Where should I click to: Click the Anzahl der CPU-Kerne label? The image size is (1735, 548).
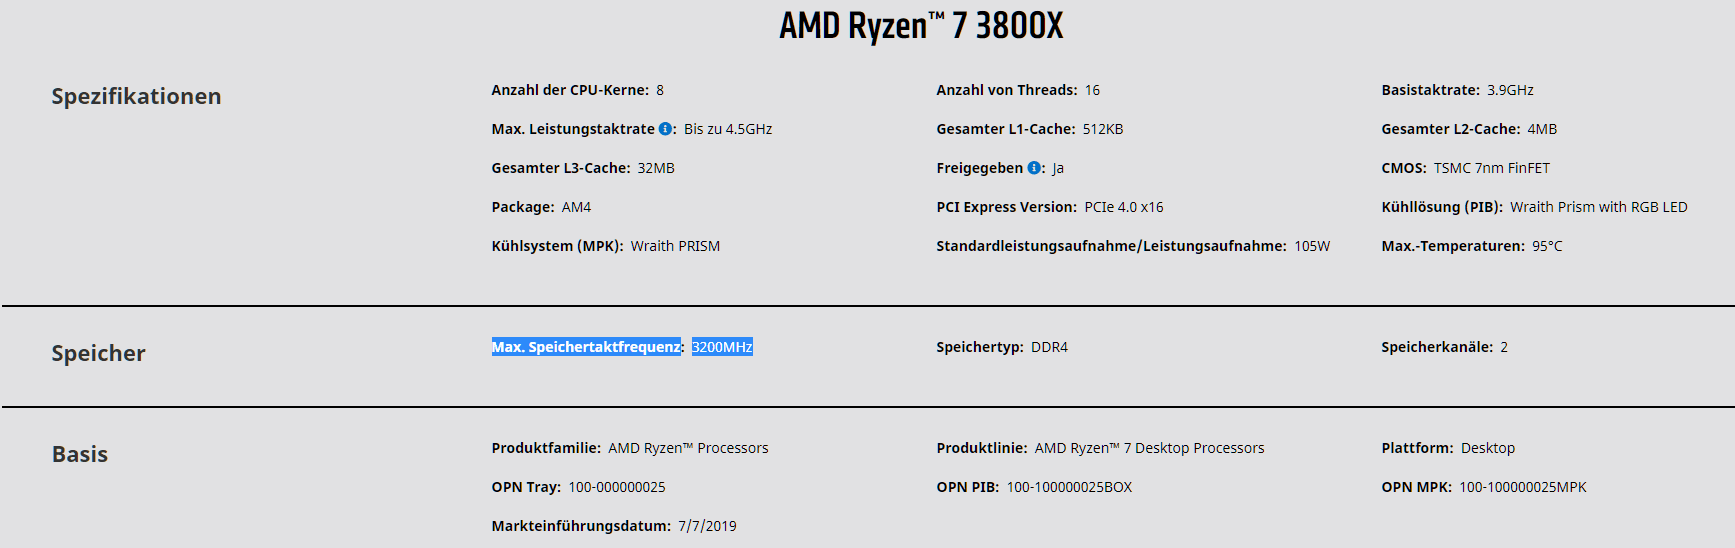[570, 90]
